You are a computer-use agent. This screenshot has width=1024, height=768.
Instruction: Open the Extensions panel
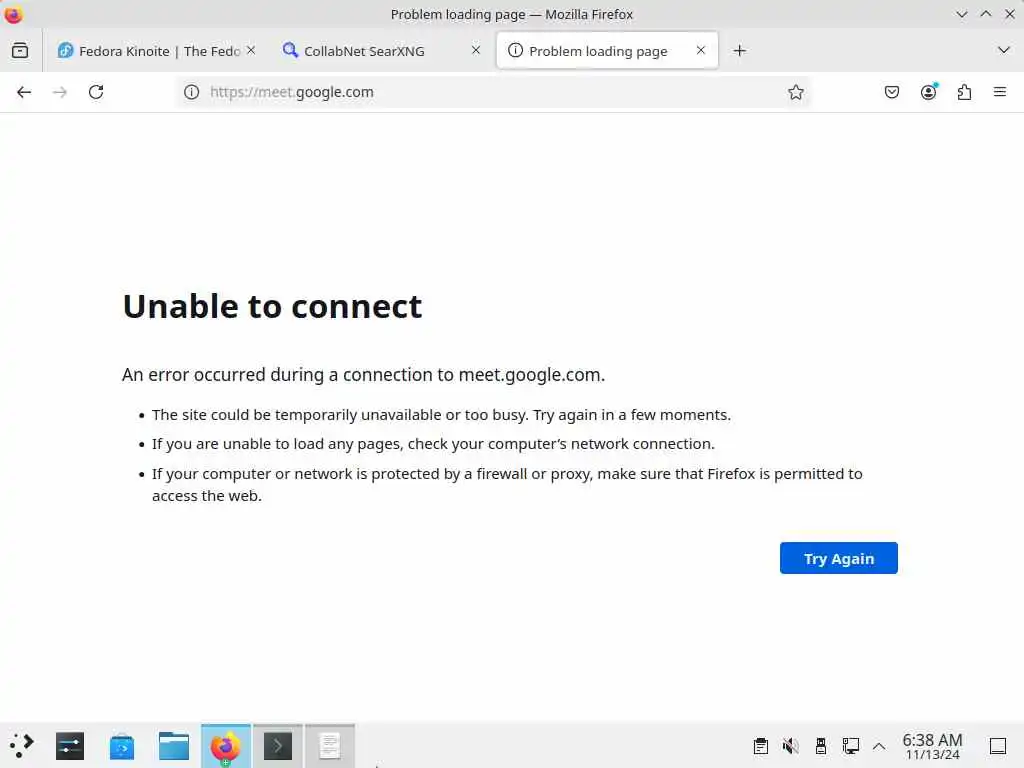(x=964, y=92)
